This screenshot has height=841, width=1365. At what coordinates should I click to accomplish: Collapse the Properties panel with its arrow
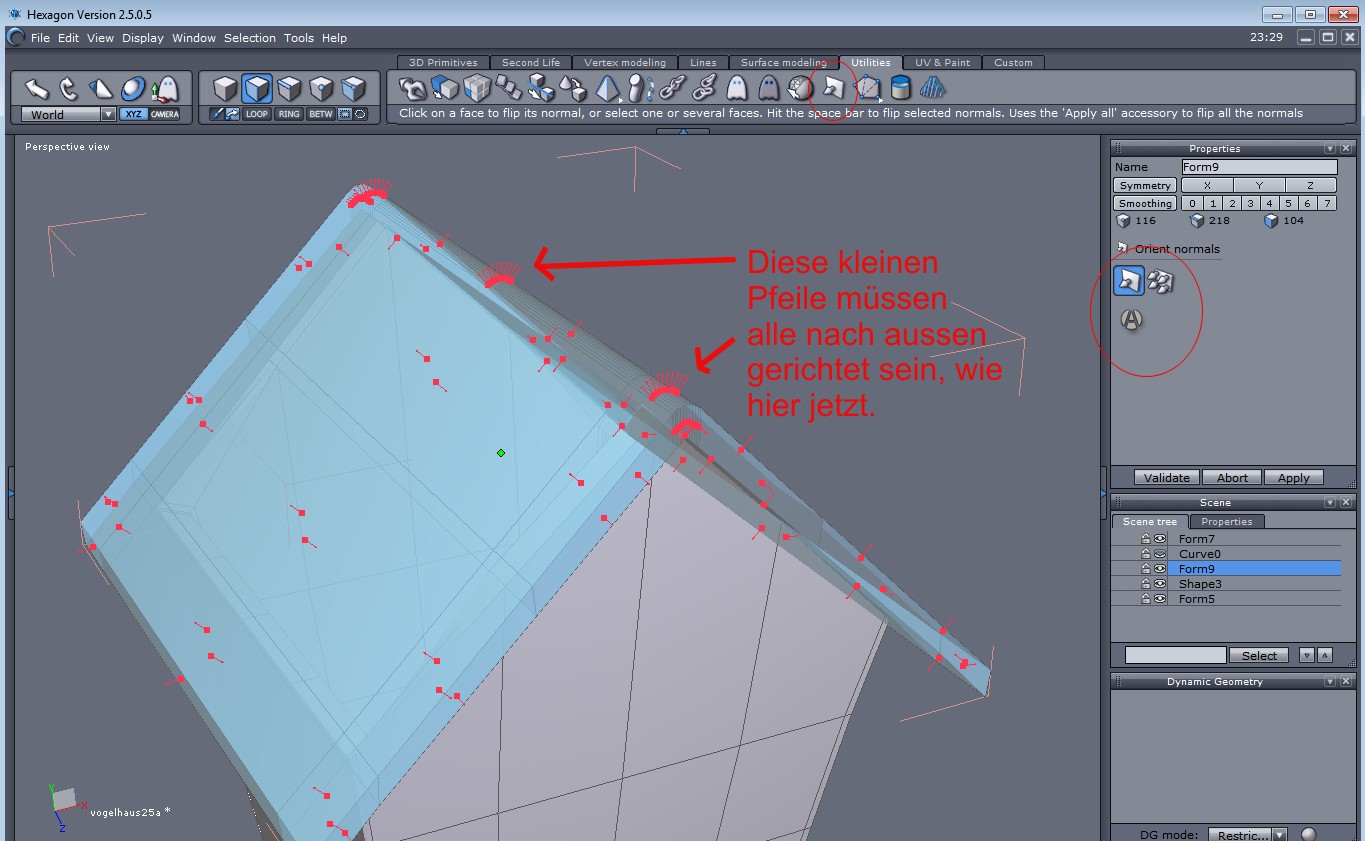pos(1330,148)
